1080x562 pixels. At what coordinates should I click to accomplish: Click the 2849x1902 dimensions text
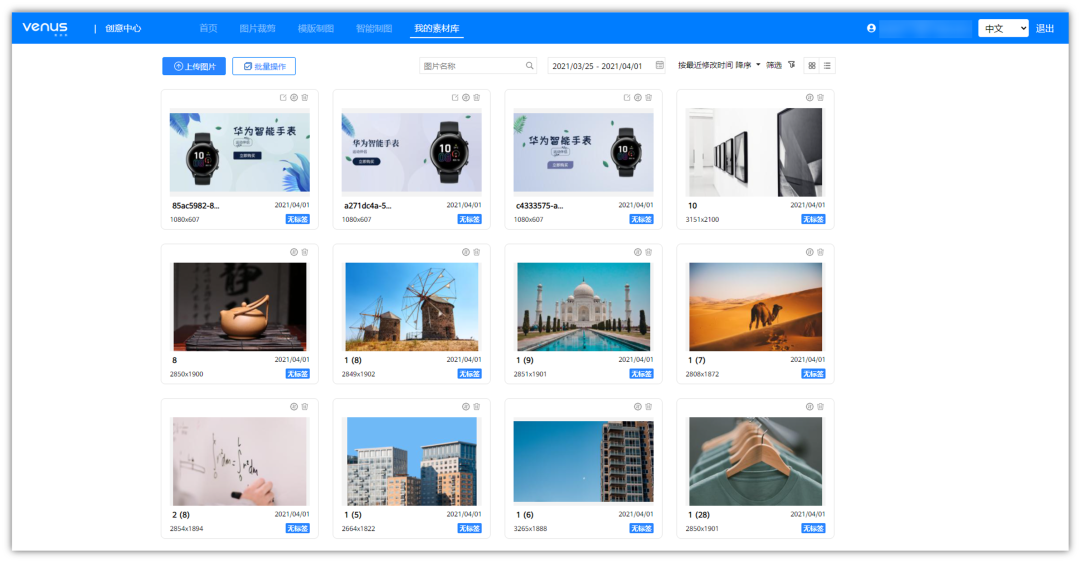click(x=358, y=374)
